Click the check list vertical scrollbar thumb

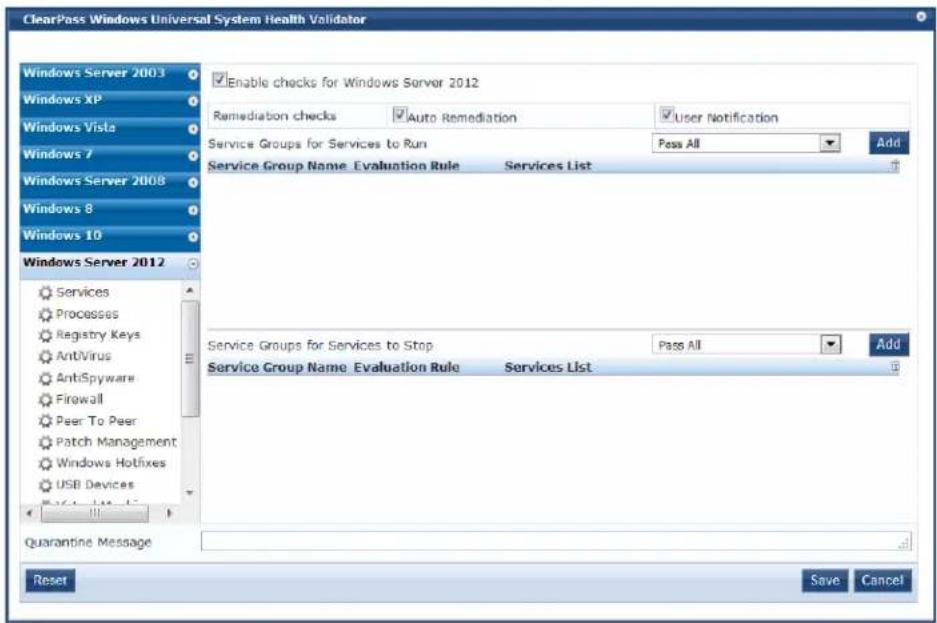tap(190, 358)
